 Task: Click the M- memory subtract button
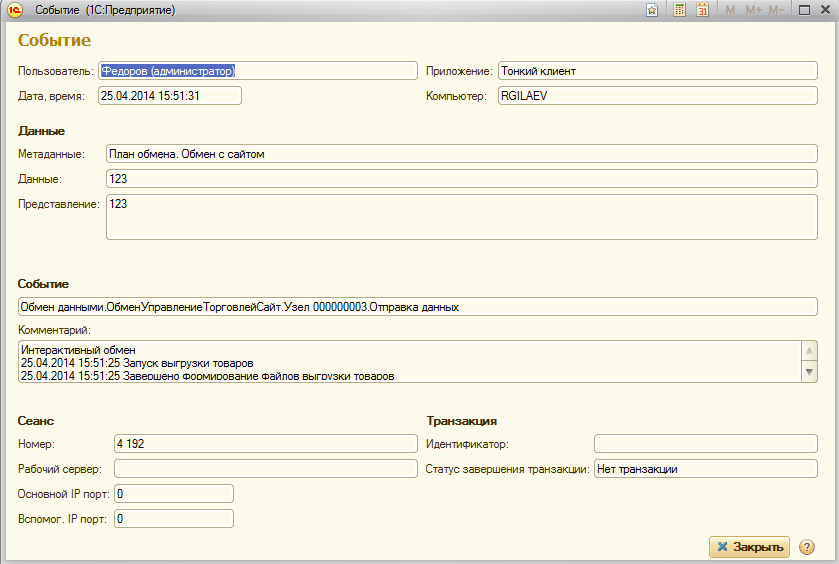[779, 10]
